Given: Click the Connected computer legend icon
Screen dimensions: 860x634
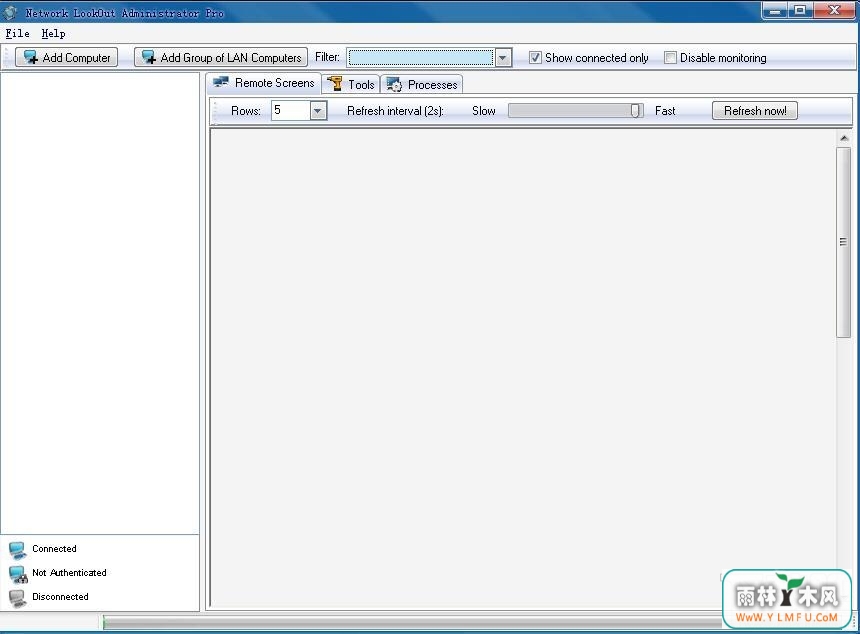Looking at the screenshot, I should tap(17, 550).
